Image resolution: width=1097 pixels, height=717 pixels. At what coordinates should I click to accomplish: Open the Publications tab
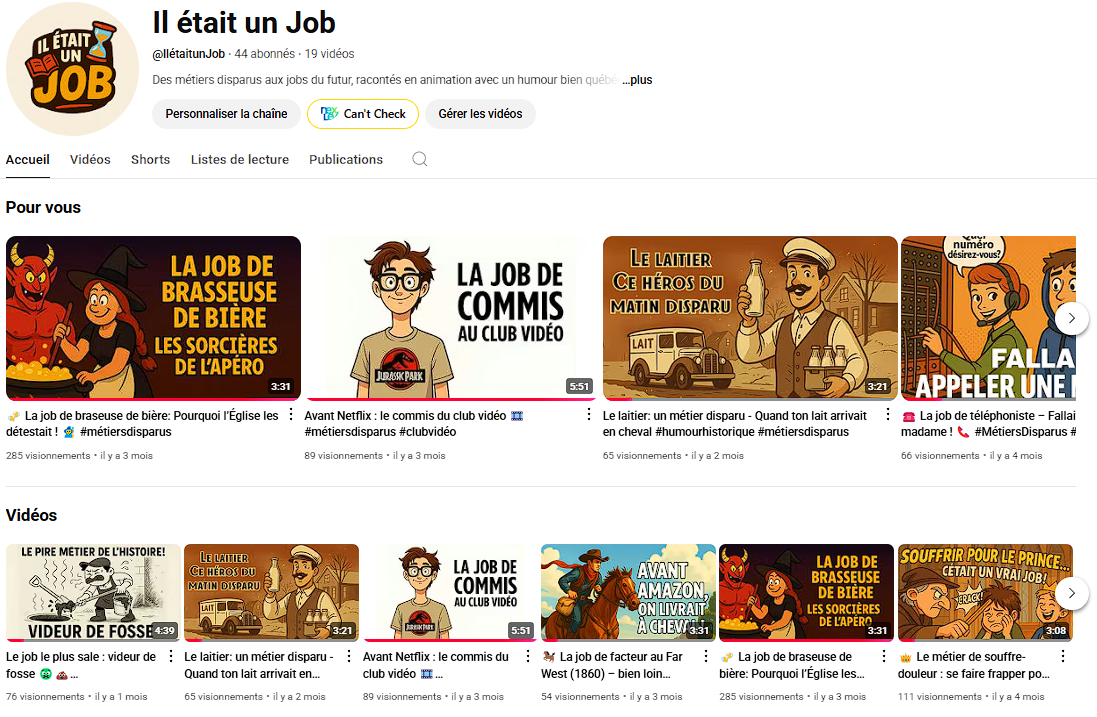point(345,159)
